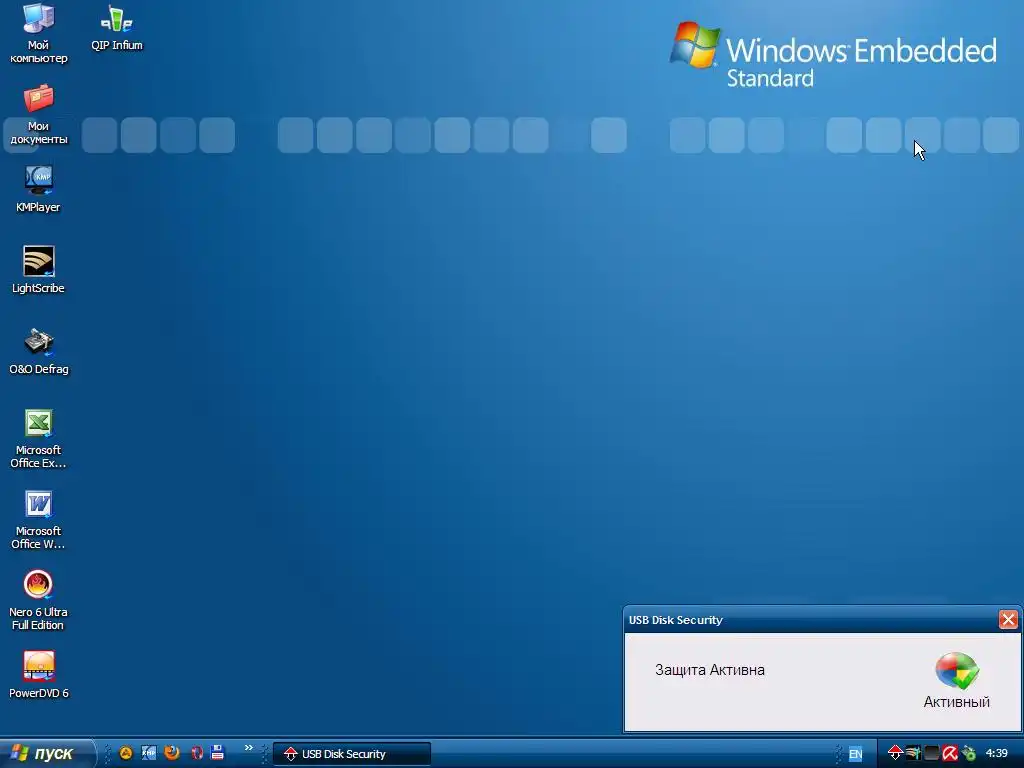The height and width of the screenshot is (768, 1024).
Task: Close the USB Disk Security popup
Action: (x=1008, y=619)
